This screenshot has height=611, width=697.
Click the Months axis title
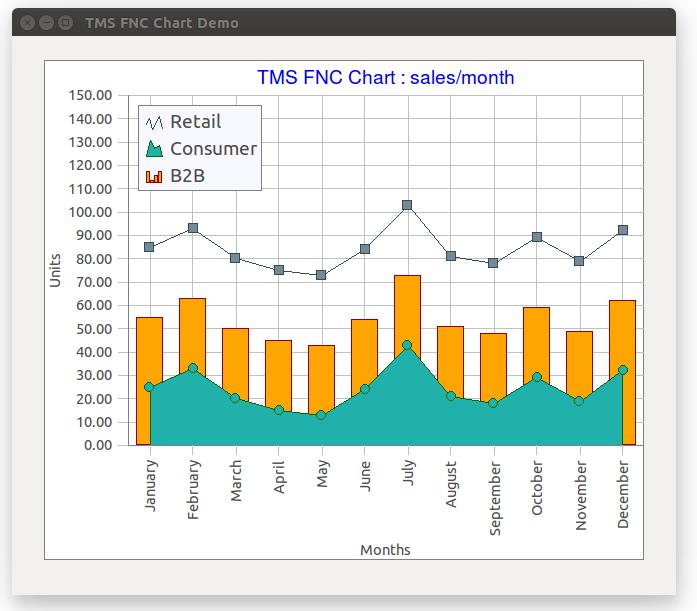(385, 550)
